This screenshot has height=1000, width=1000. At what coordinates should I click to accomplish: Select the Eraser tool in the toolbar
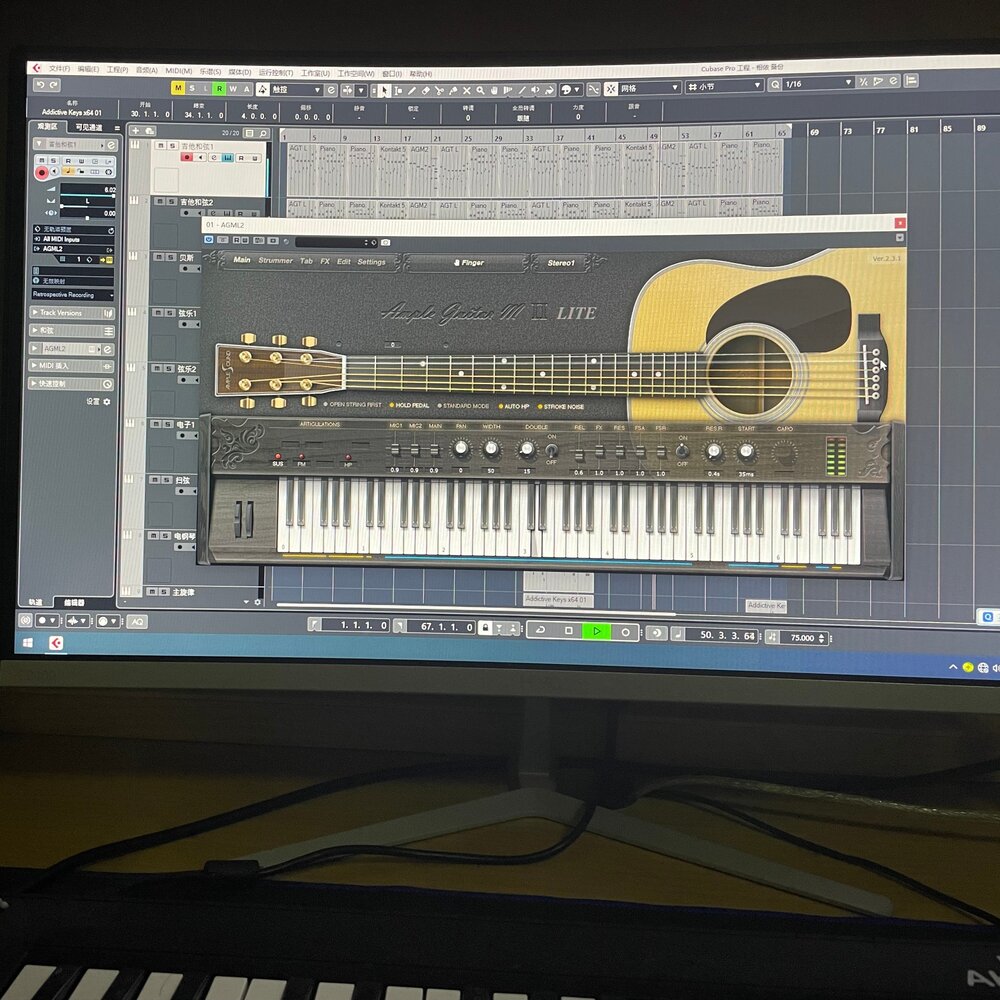[425, 91]
